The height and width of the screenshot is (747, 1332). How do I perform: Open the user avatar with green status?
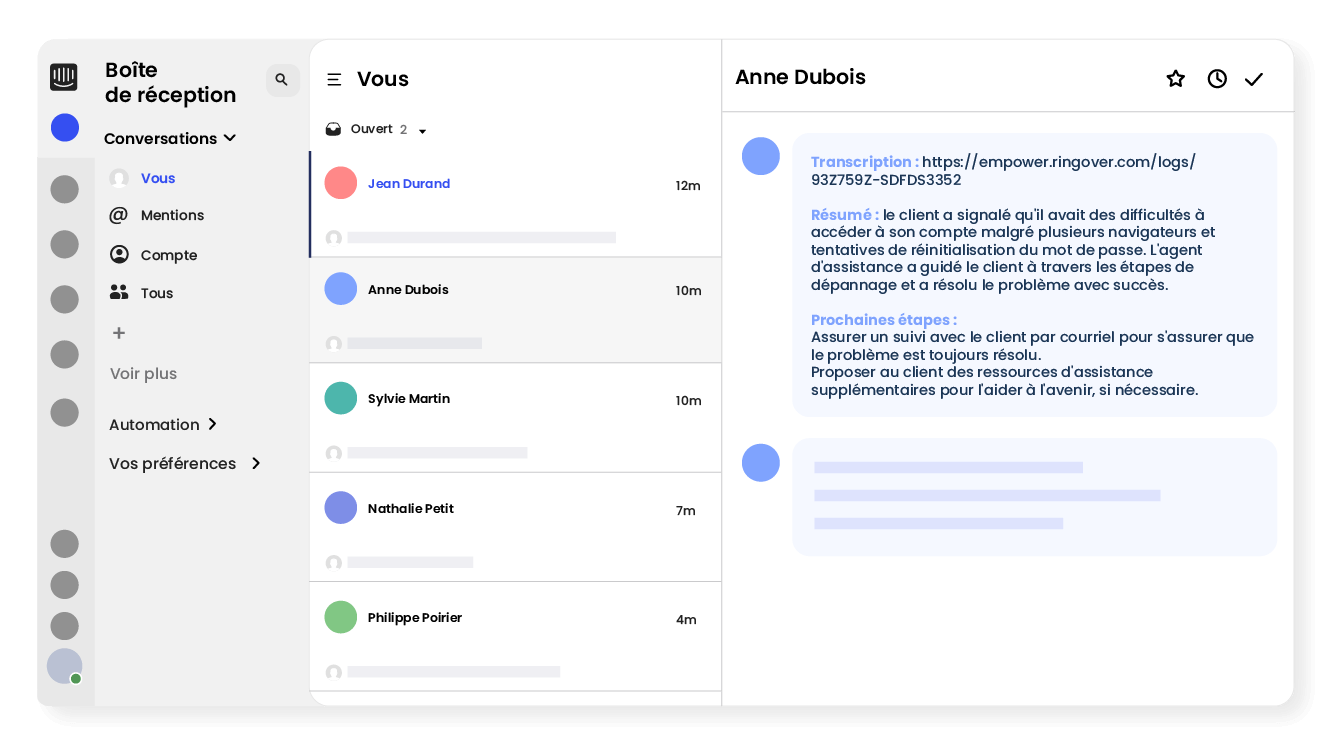(65, 666)
